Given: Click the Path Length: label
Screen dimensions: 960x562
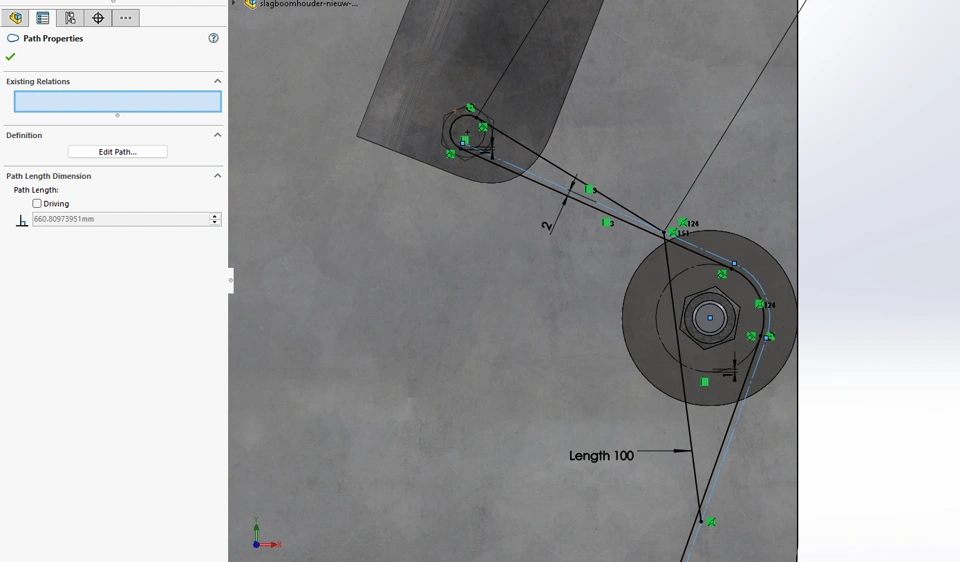Looking at the screenshot, I should tap(36, 190).
